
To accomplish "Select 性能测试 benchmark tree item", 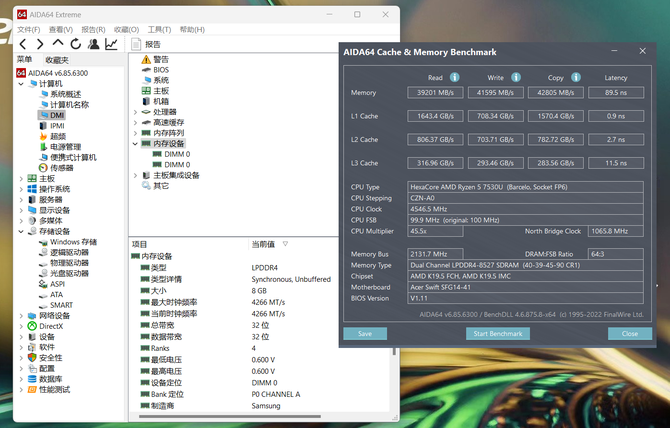I will (49, 390).
